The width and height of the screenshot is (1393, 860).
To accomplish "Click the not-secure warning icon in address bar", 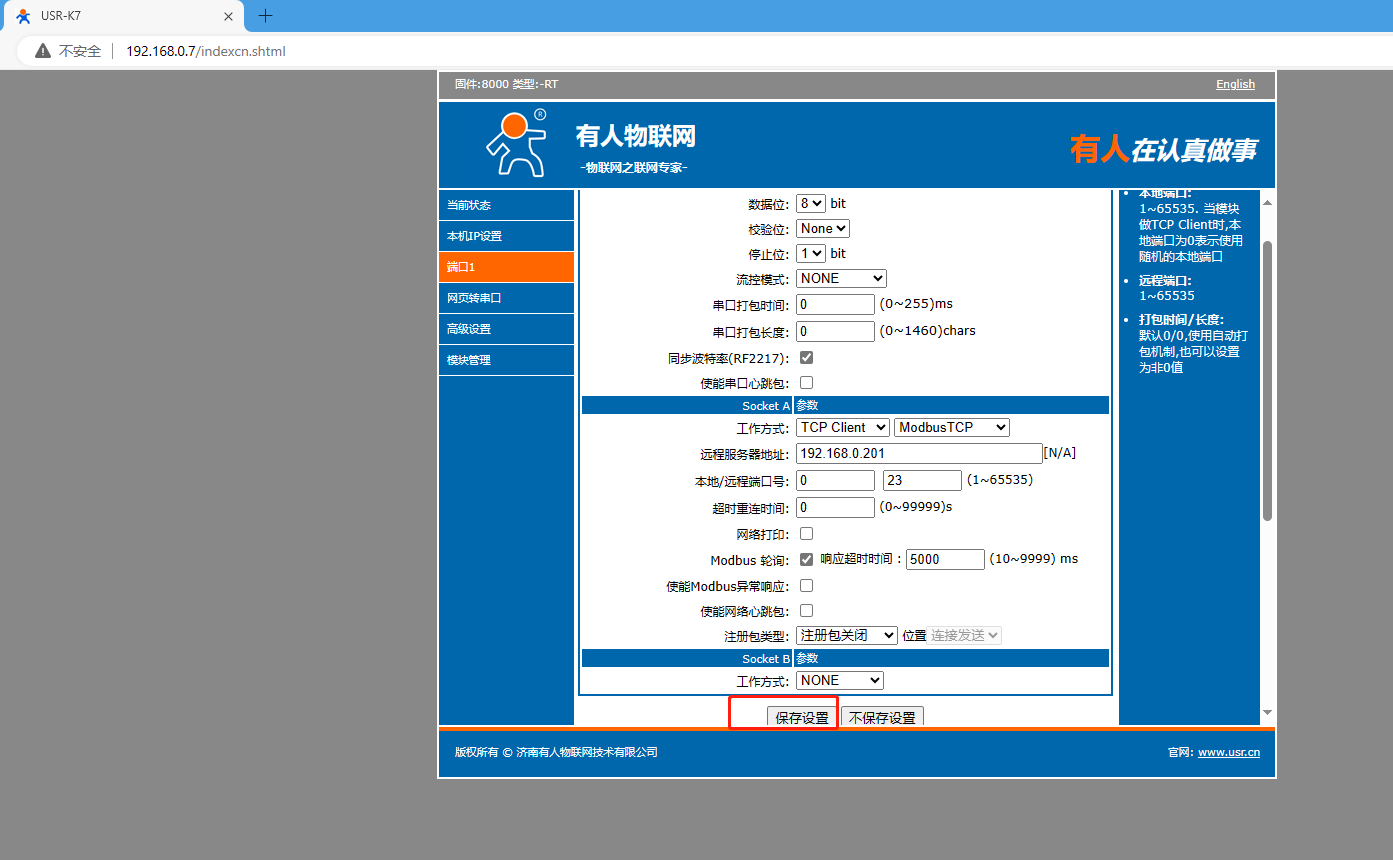I will click(43, 51).
